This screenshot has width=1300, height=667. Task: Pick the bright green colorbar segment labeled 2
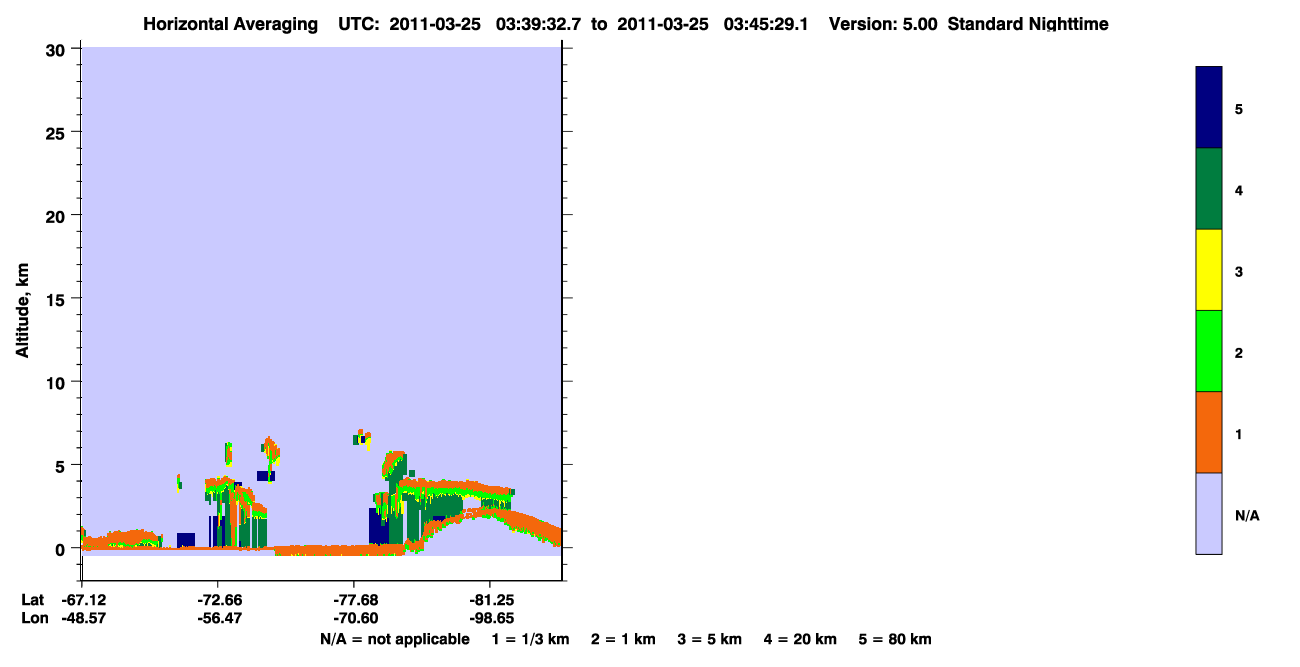(1209, 351)
